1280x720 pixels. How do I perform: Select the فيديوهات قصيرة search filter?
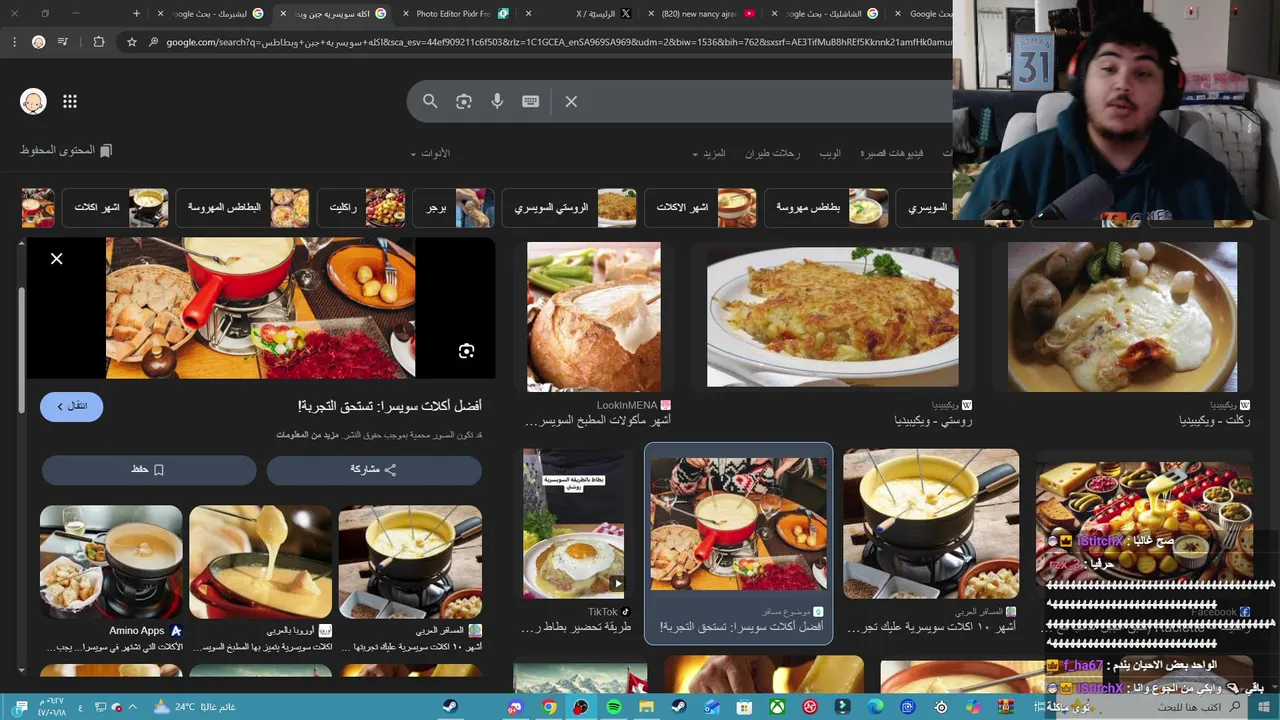tap(892, 153)
